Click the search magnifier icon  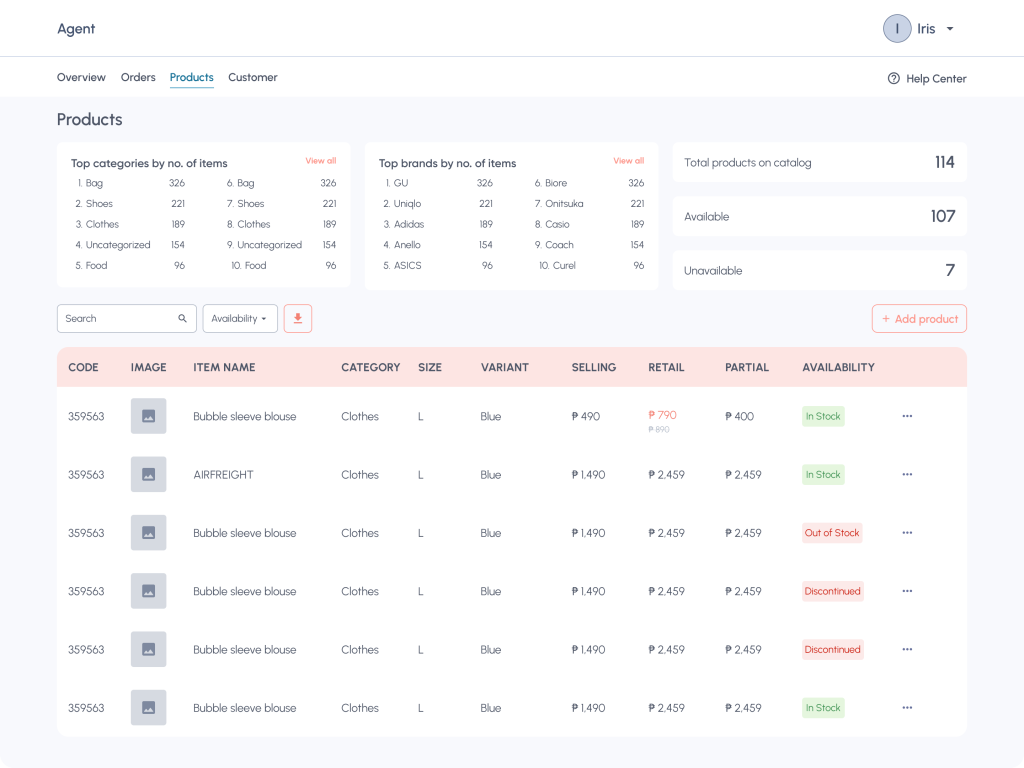[182, 319]
